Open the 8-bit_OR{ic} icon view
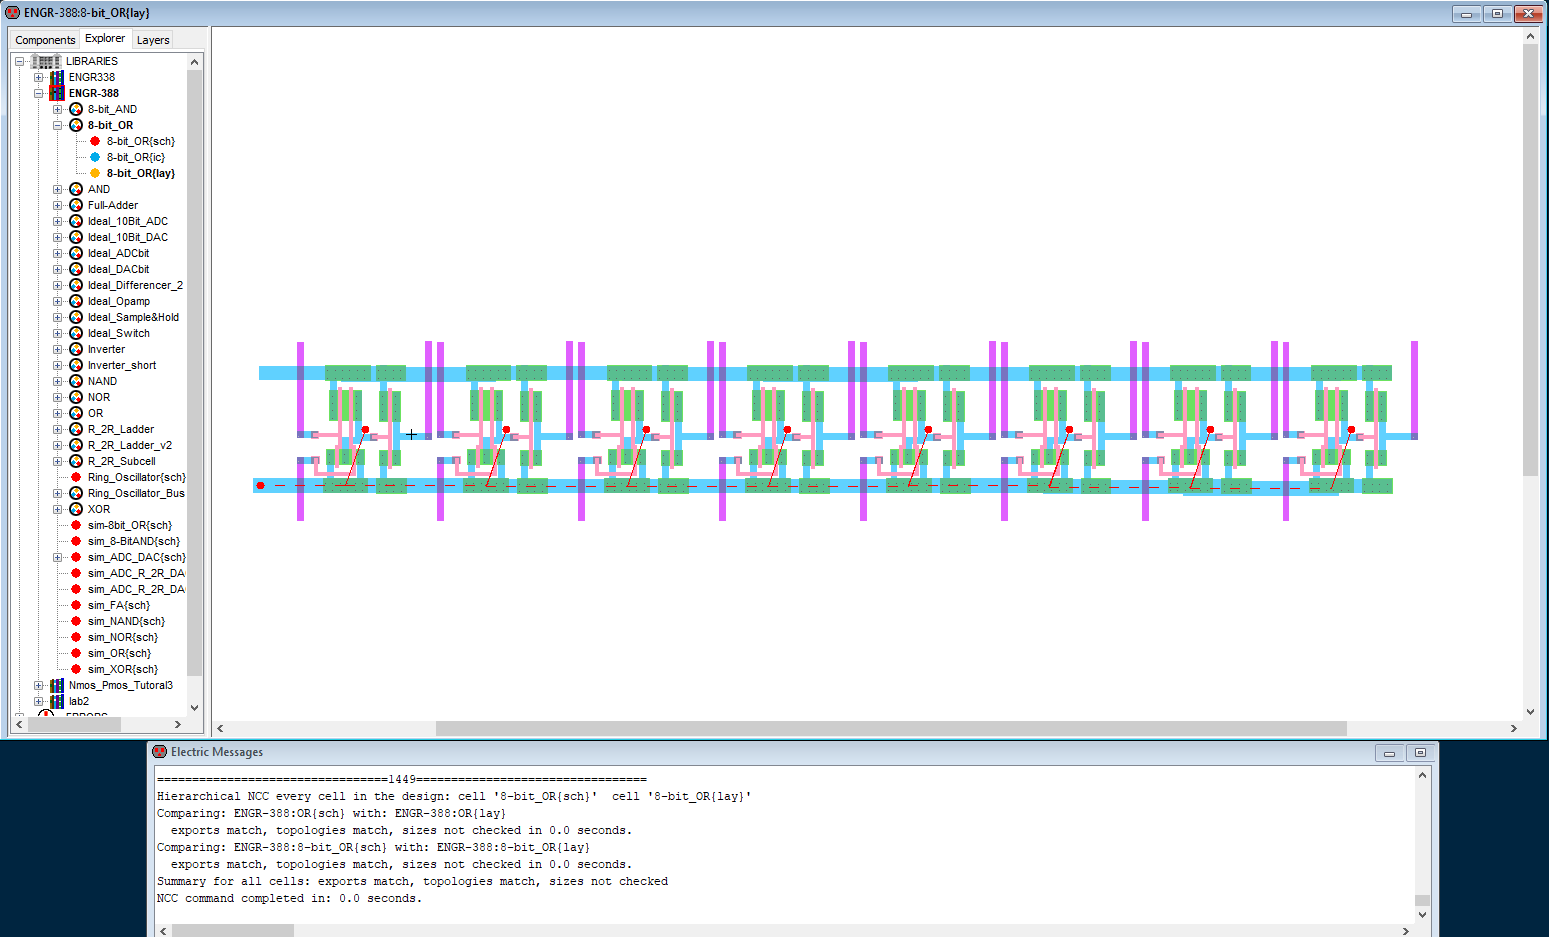Image resolution: width=1549 pixels, height=937 pixels. click(x=95, y=157)
